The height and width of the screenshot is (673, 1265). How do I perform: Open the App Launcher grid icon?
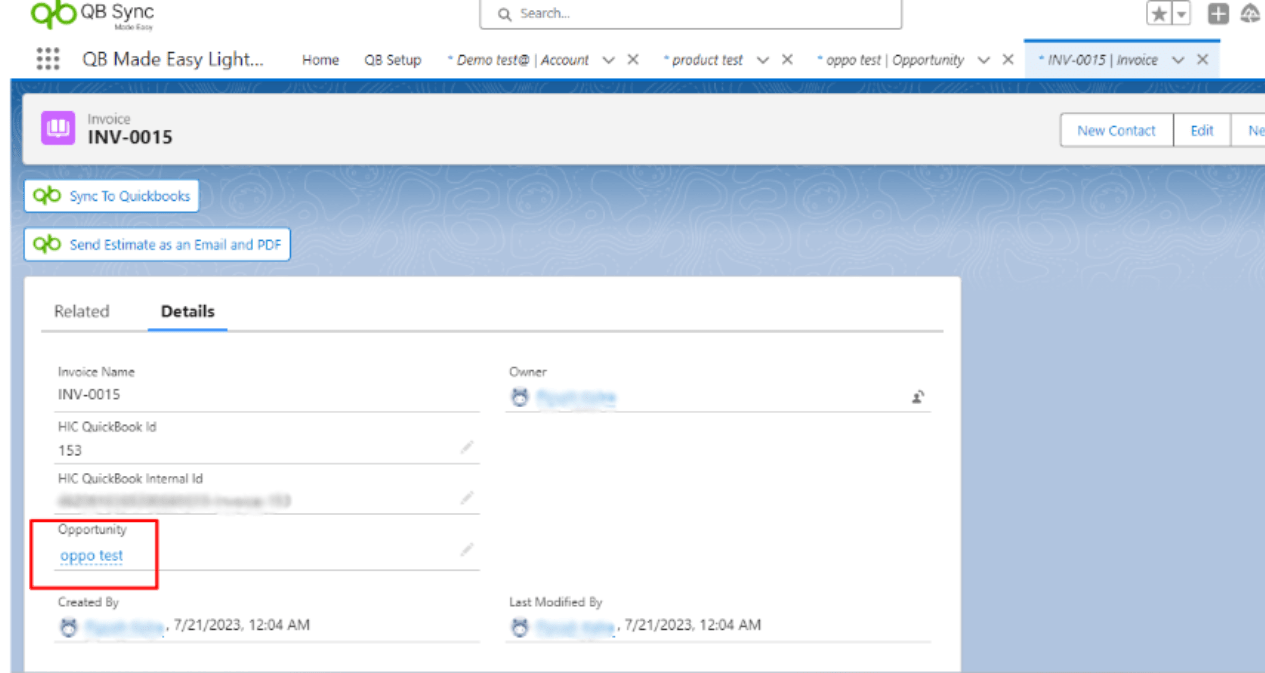(x=47, y=60)
